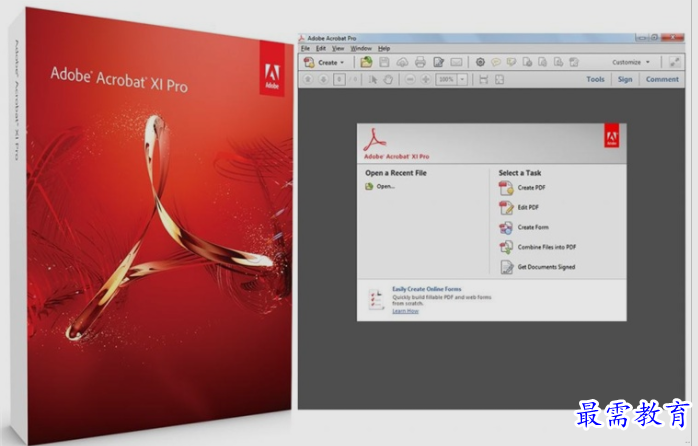Click the Easily Create Online Forms heading
Viewport: 698px width, 446px height.
tap(427, 289)
